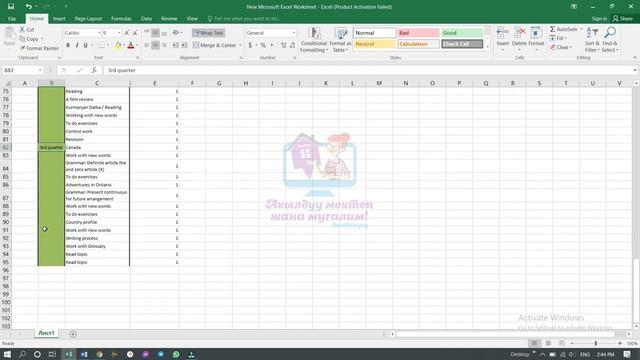Open the Fill dropdown
This screenshot has height=360, width=640.
pos(558,38)
